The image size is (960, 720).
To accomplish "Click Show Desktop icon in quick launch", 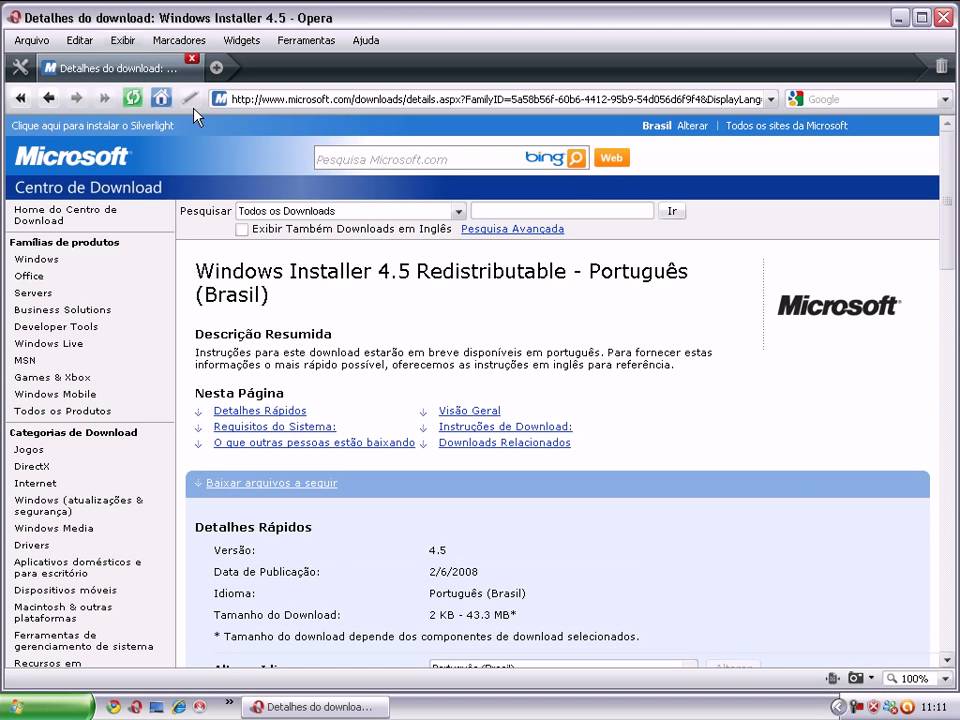I will (x=157, y=707).
